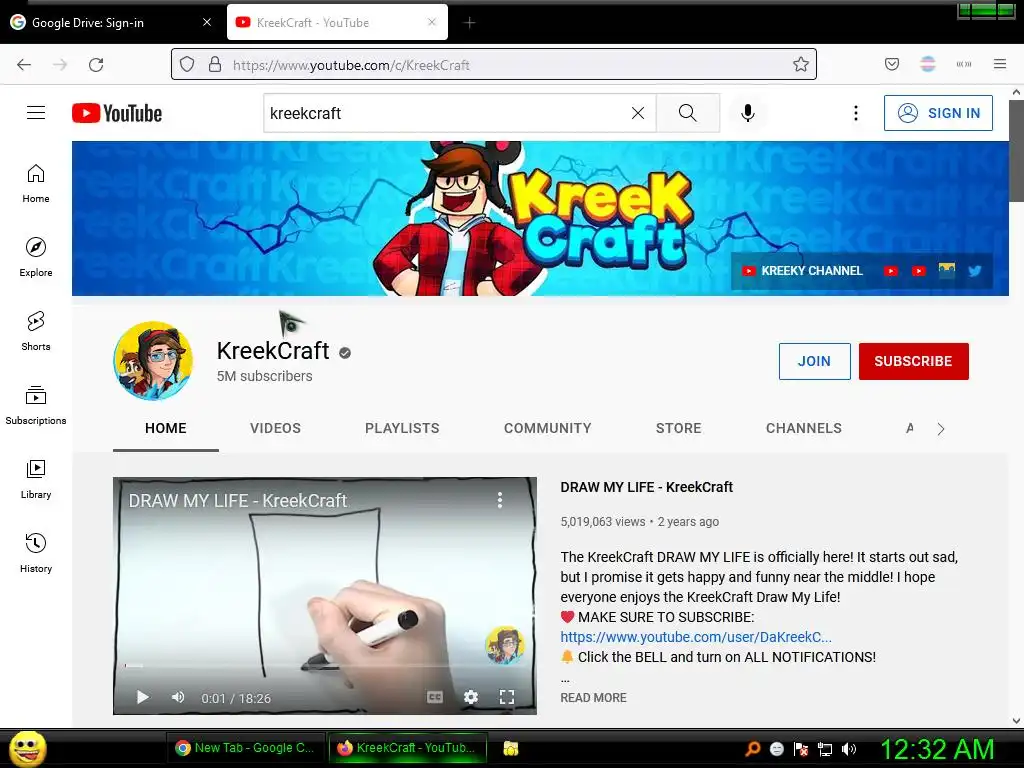Open Subscriptions in the sidebar
This screenshot has height=768, width=1024.
point(36,406)
